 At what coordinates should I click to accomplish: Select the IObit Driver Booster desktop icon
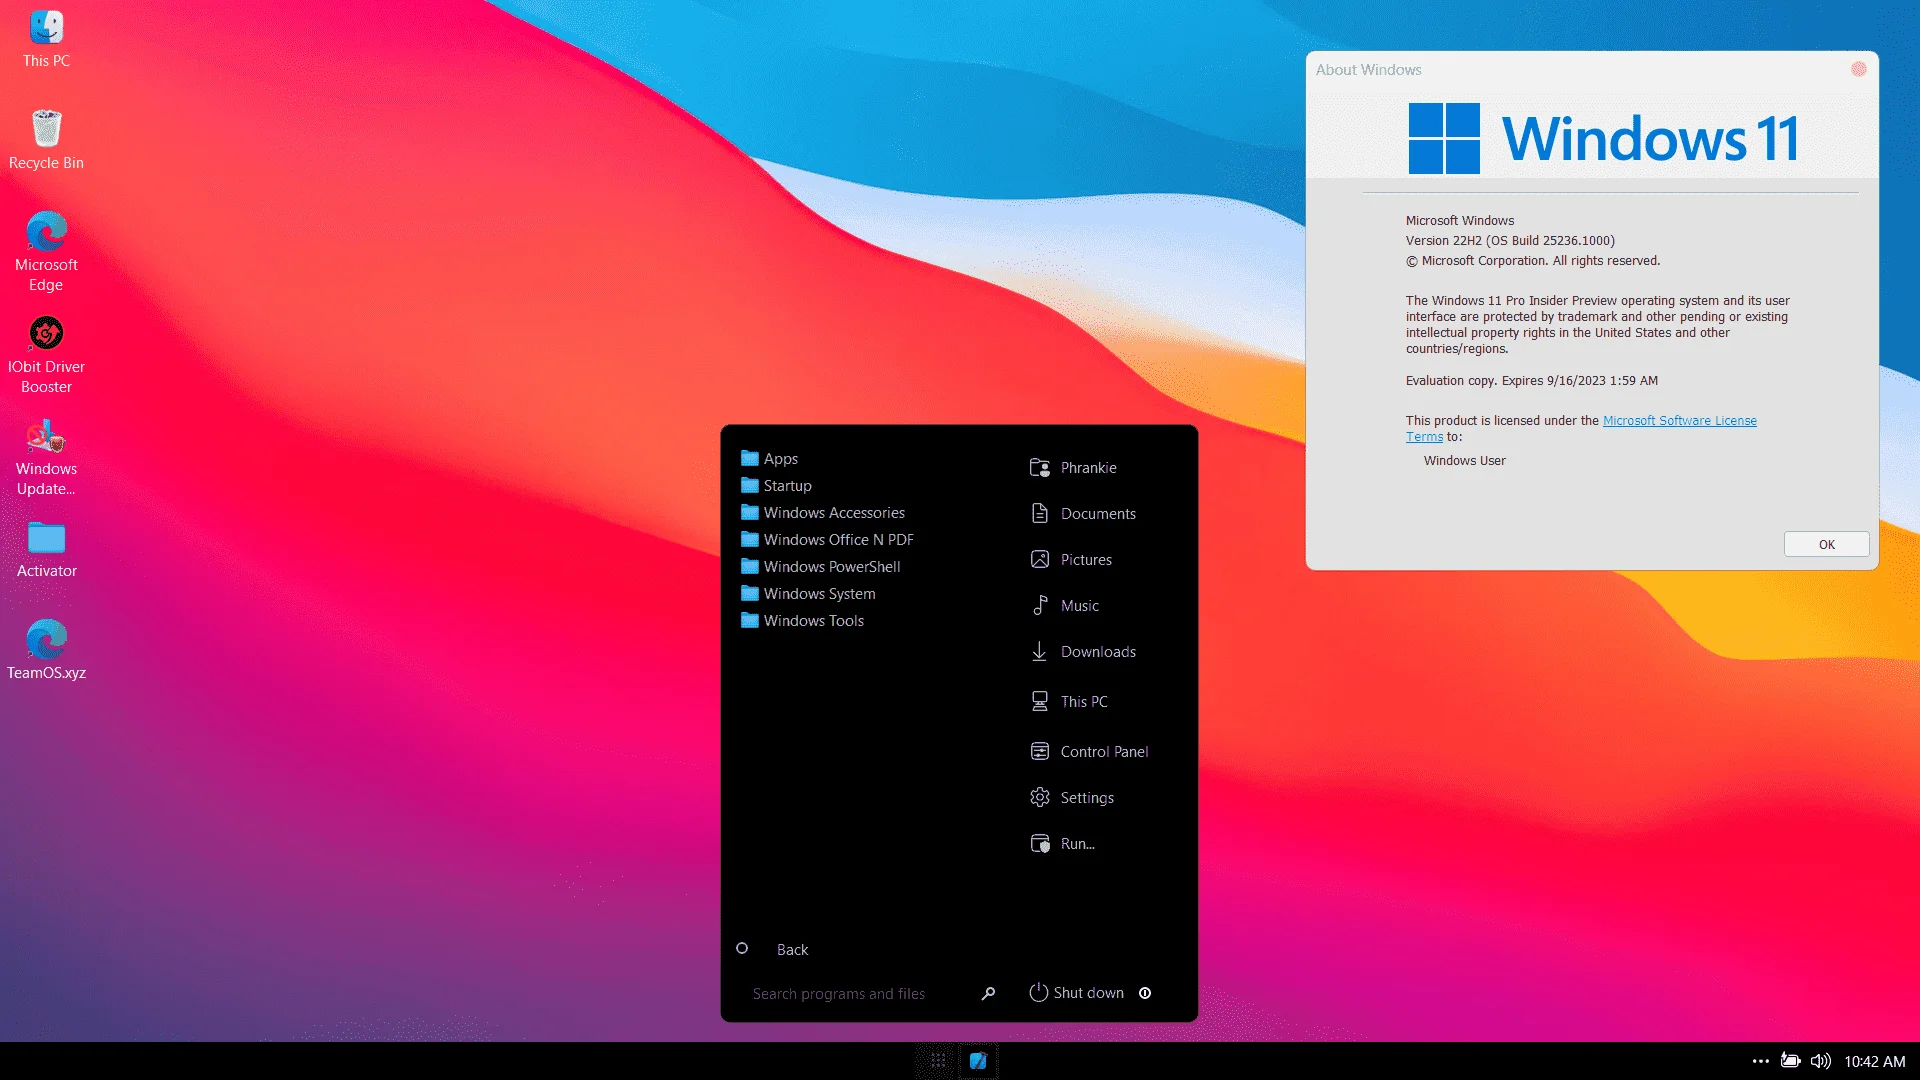click(46, 355)
